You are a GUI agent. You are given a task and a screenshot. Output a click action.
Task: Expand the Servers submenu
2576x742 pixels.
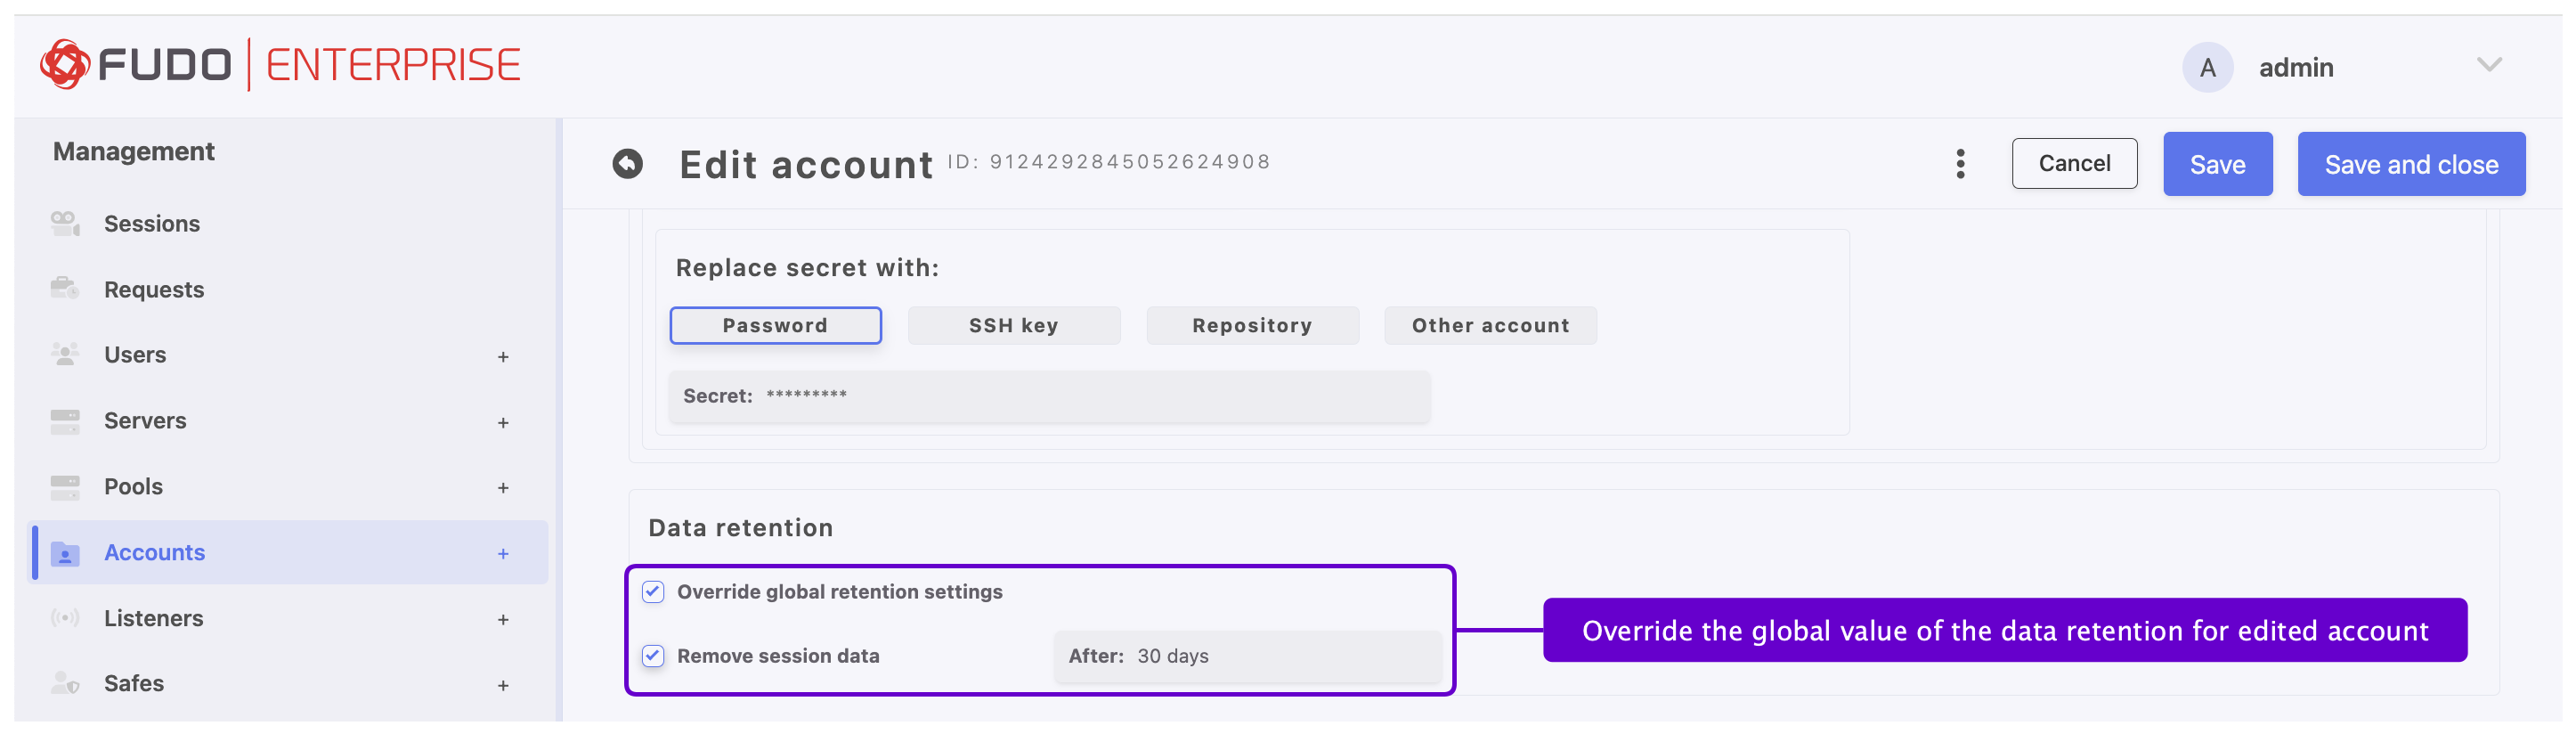pos(503,423)
